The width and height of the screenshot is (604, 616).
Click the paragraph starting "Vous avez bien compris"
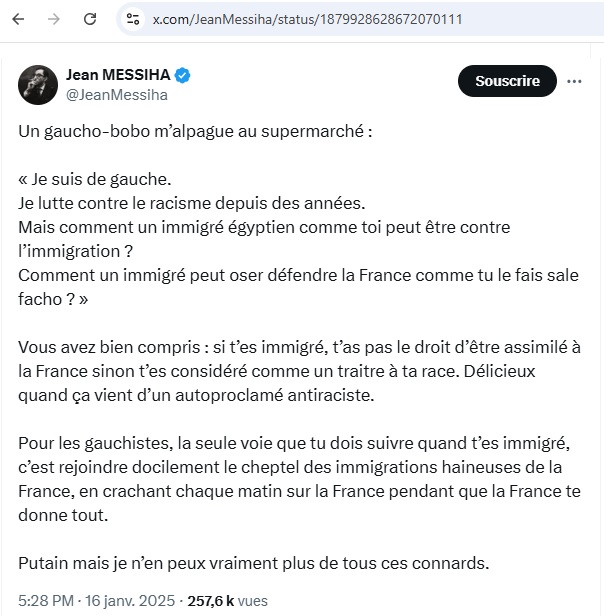299,371
